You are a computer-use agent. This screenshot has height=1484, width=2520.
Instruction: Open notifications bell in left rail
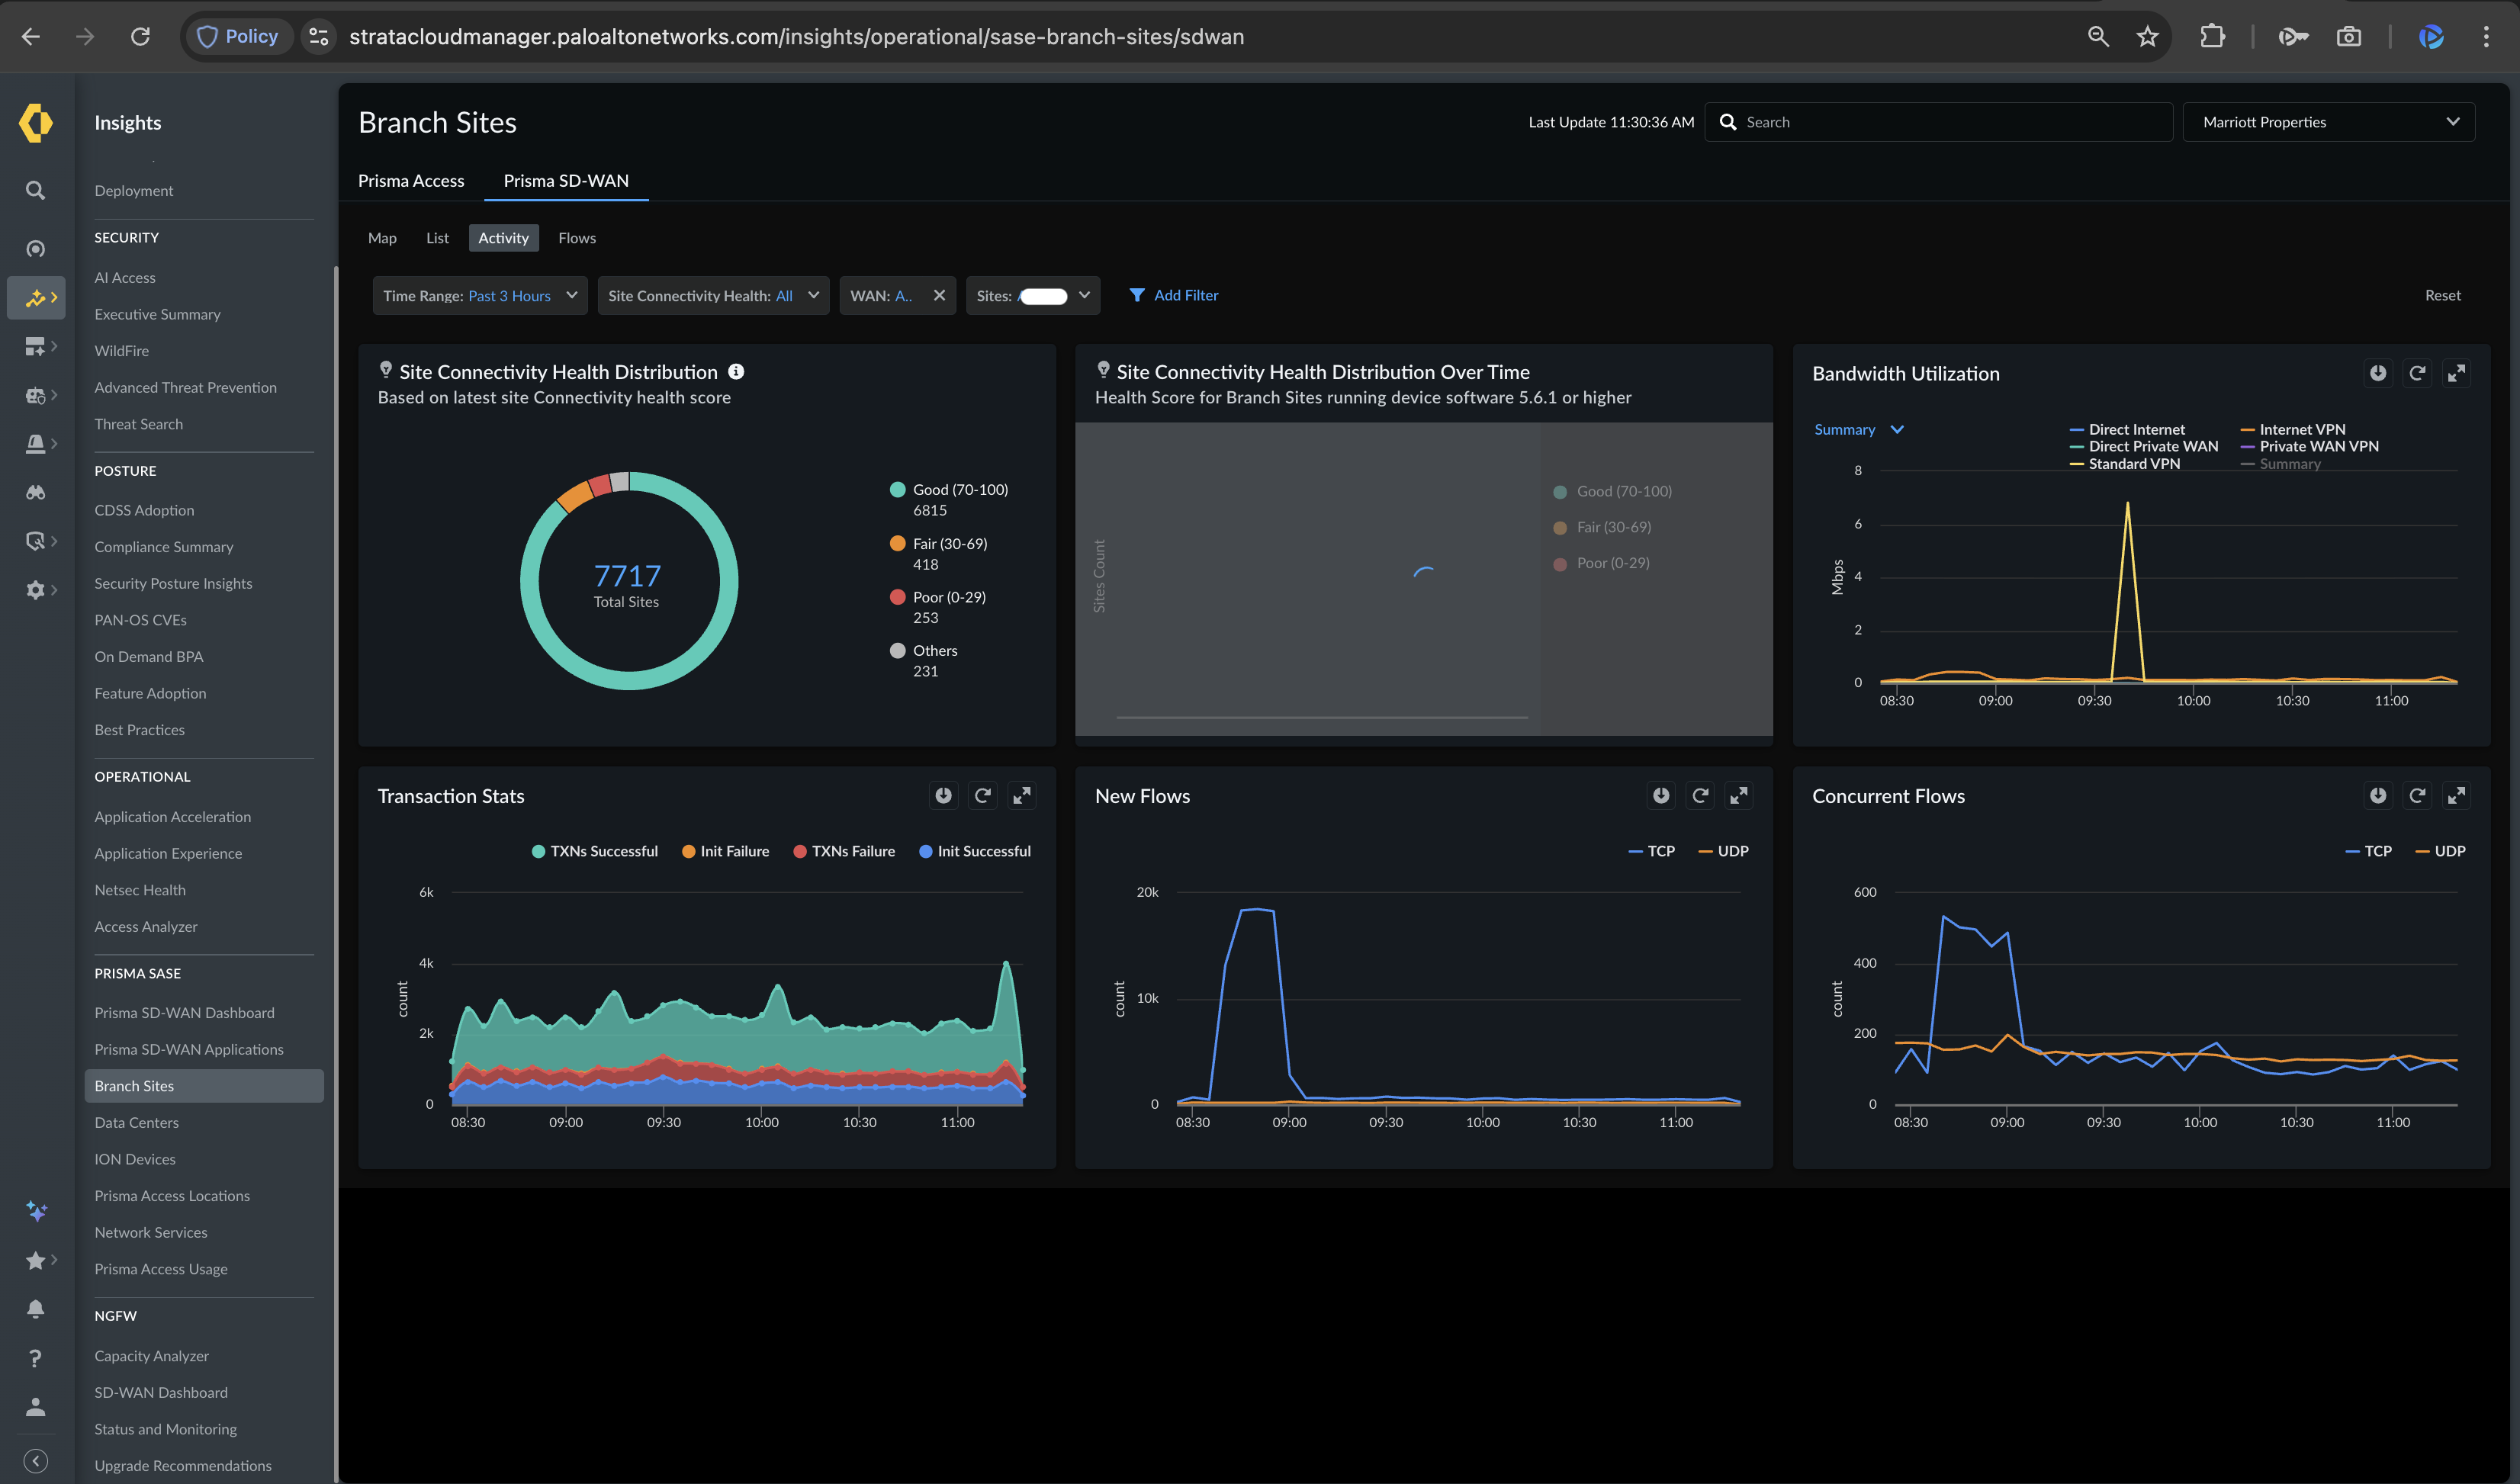click(x=36, y=1309)
